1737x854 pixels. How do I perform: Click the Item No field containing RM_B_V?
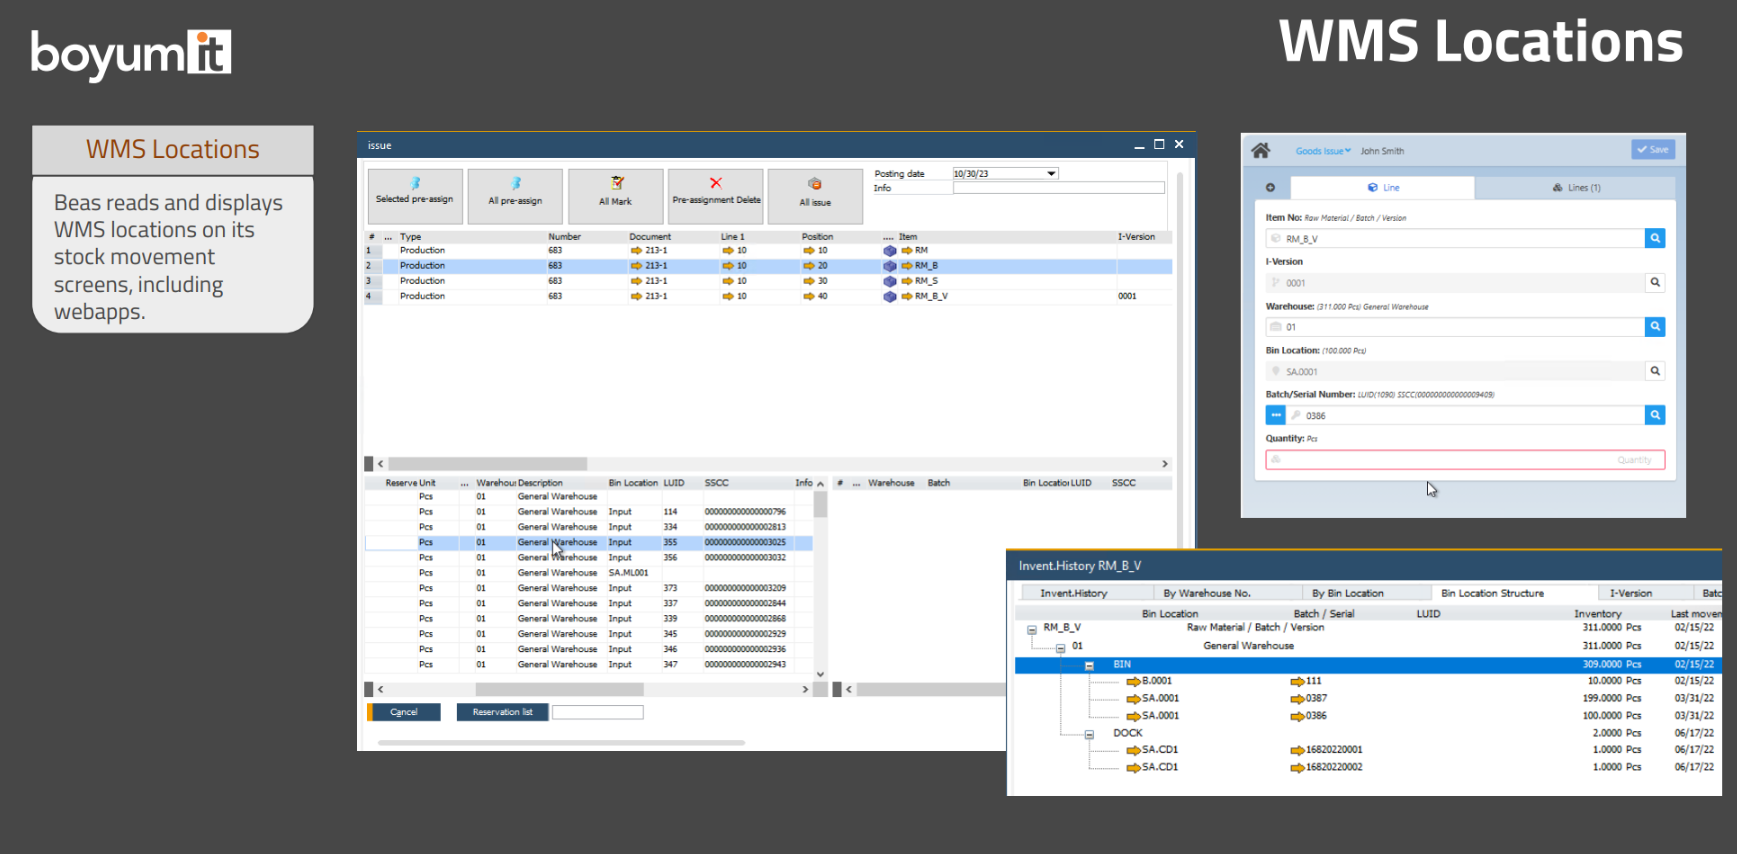point(1455,238)
